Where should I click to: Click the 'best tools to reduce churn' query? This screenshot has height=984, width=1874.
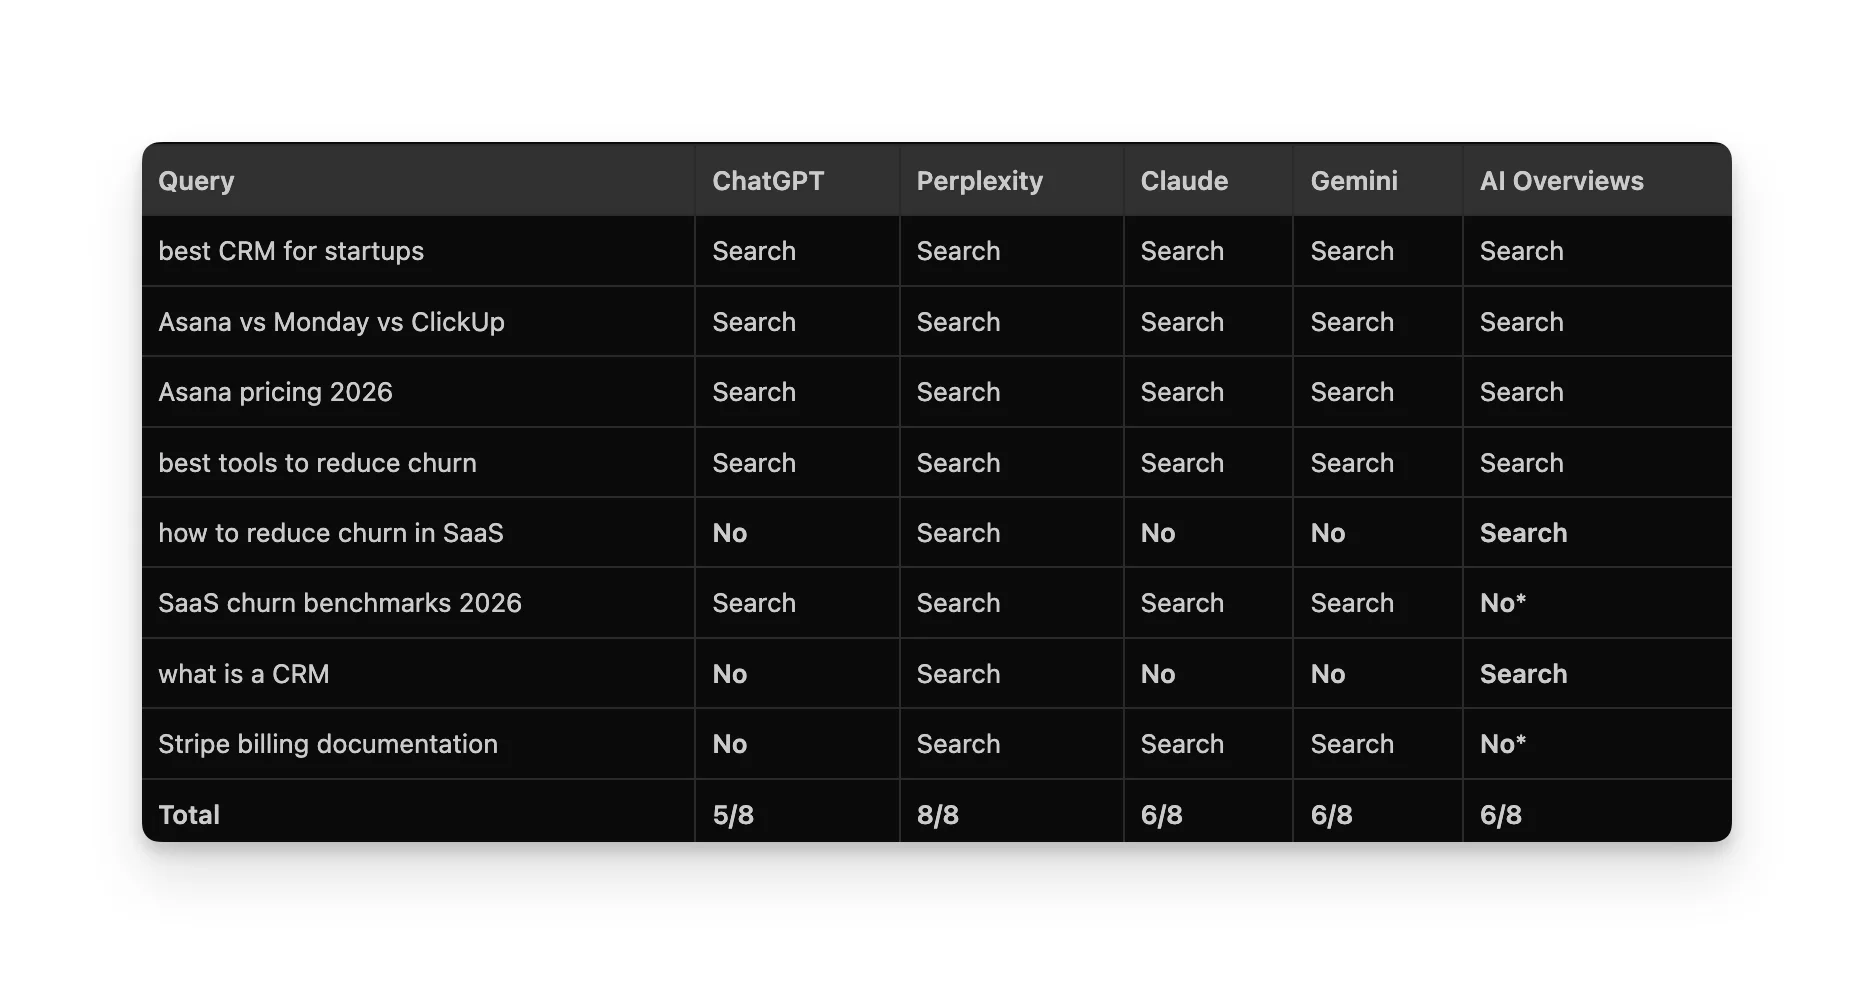(317, 463)
